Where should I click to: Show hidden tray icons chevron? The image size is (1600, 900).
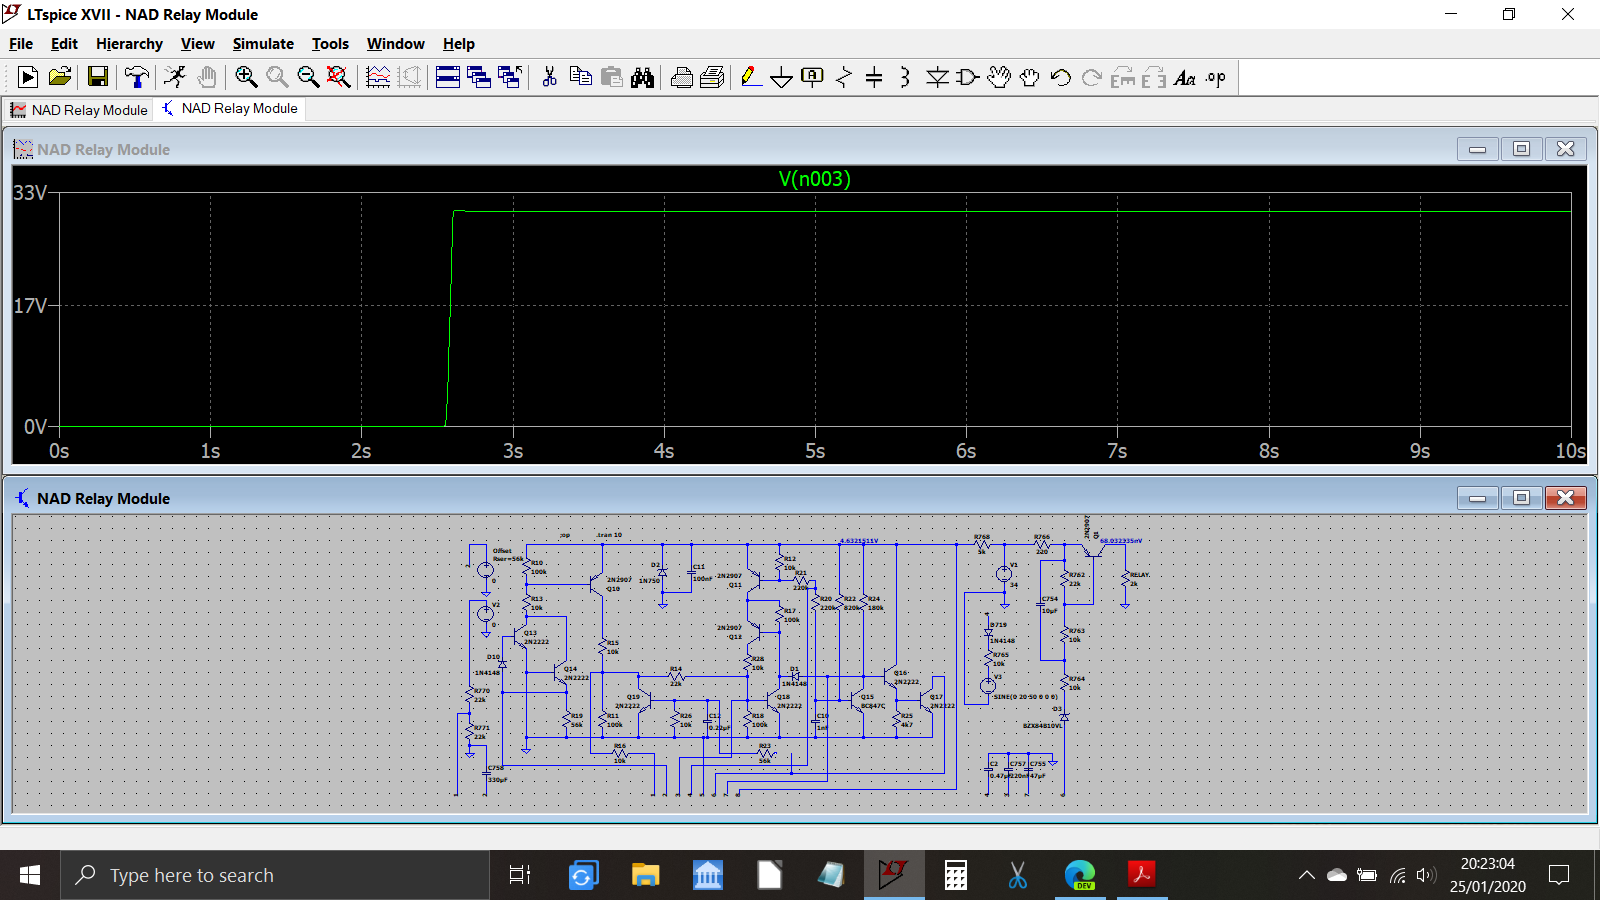coord(1307,875)
